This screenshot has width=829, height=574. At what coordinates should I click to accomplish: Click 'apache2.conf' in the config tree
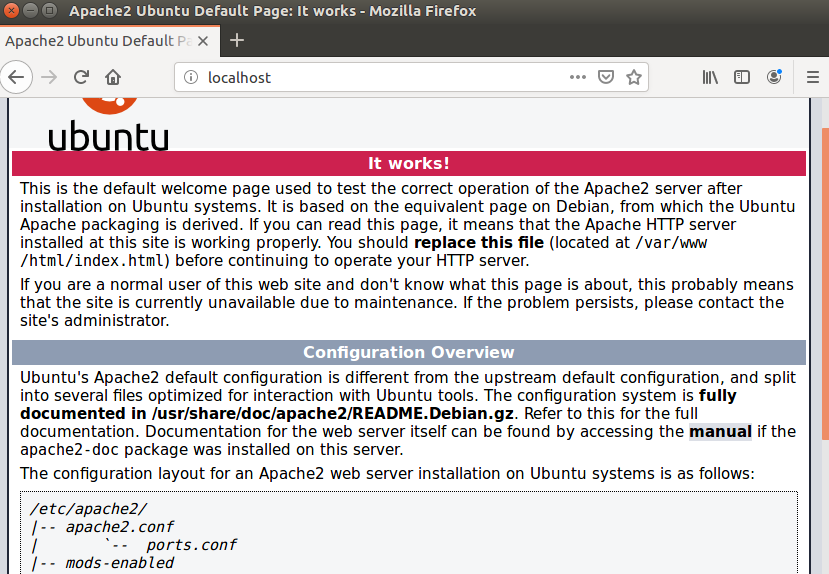pos(119,527)
